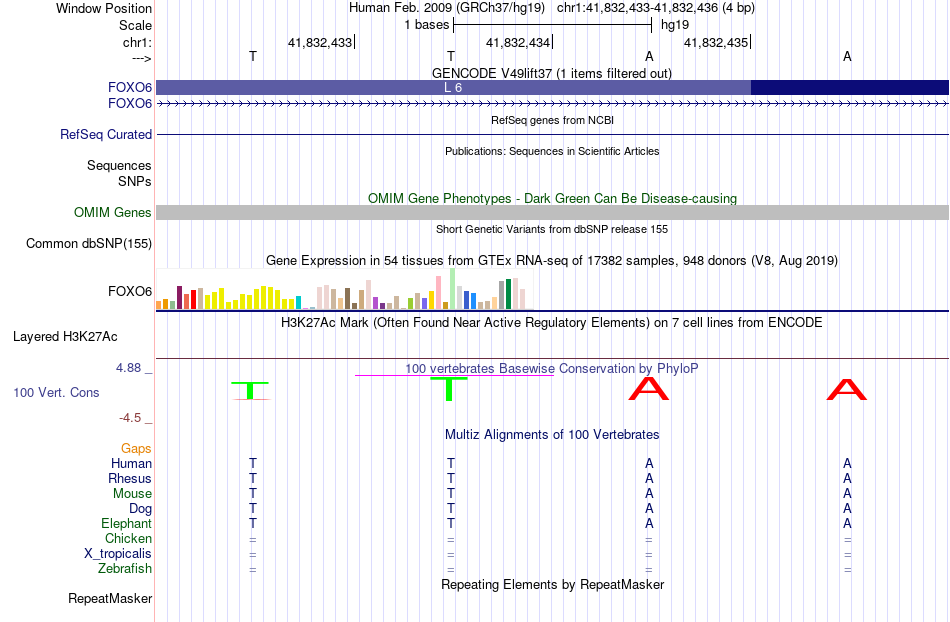The height and width of the screenshot is (622, 950).
Task: Select the Rhesus alignment row label
Action: point(130,478)
